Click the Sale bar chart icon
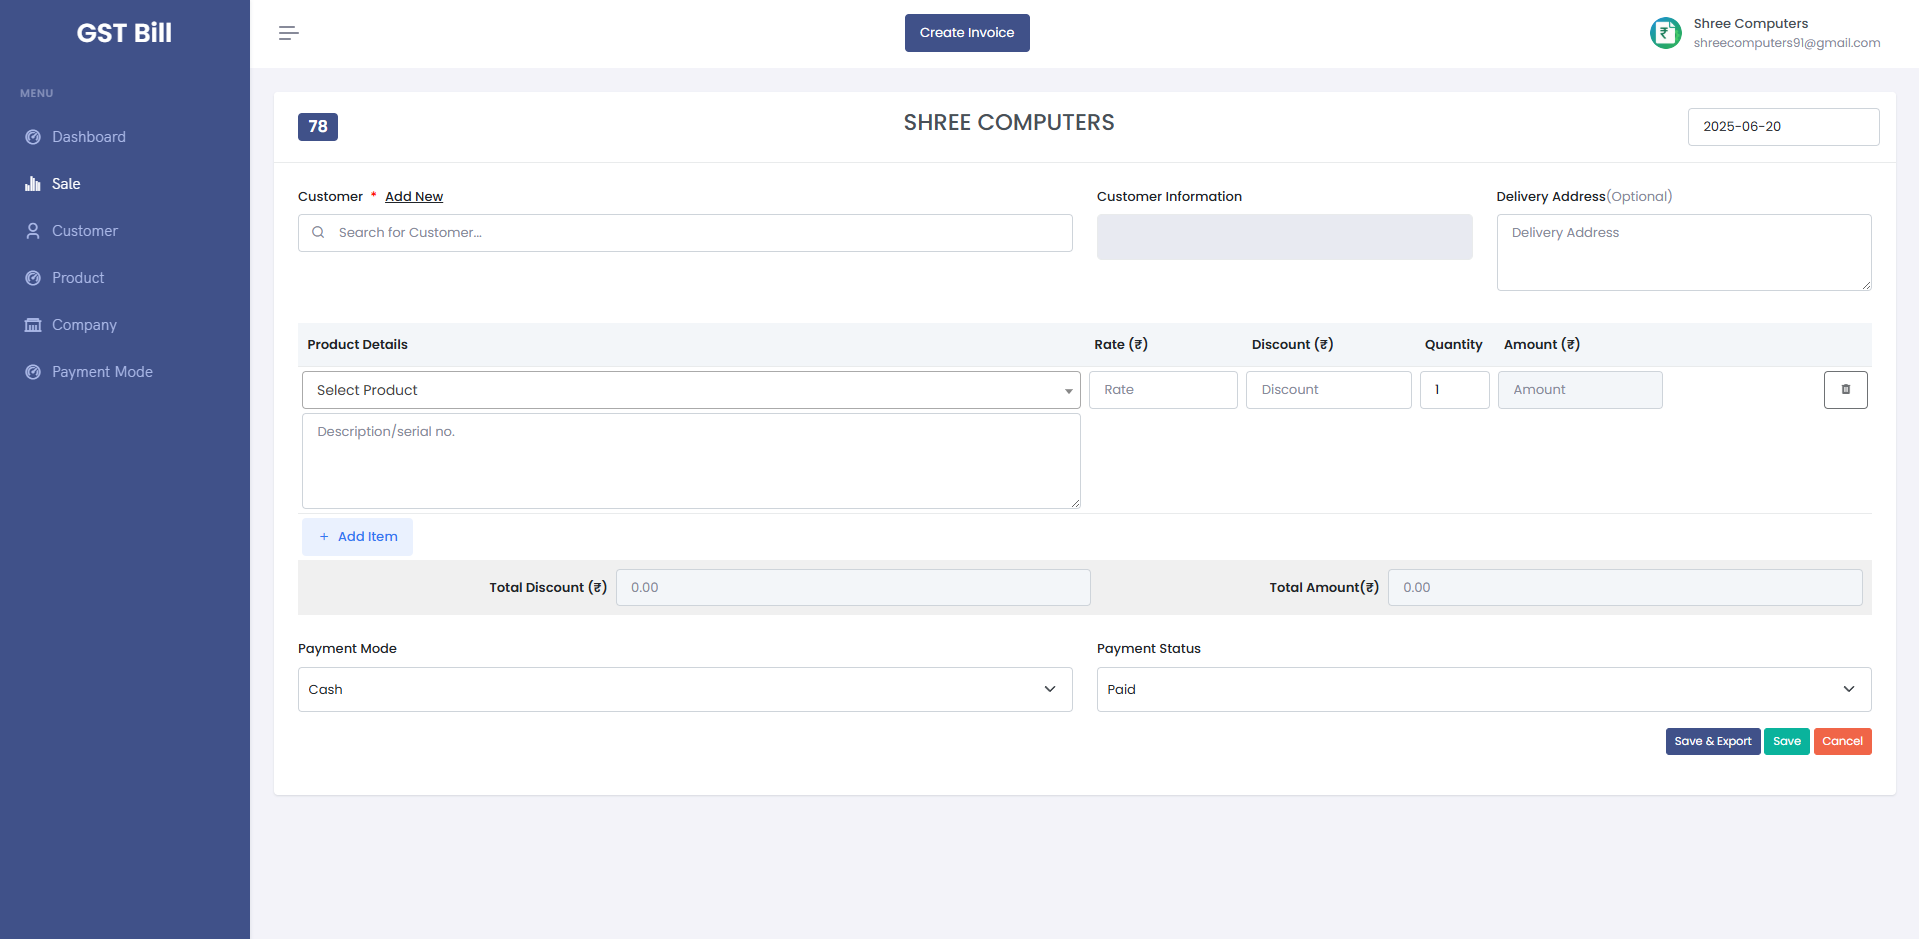This screenshot has width=1919, height=939. (33, 184)
